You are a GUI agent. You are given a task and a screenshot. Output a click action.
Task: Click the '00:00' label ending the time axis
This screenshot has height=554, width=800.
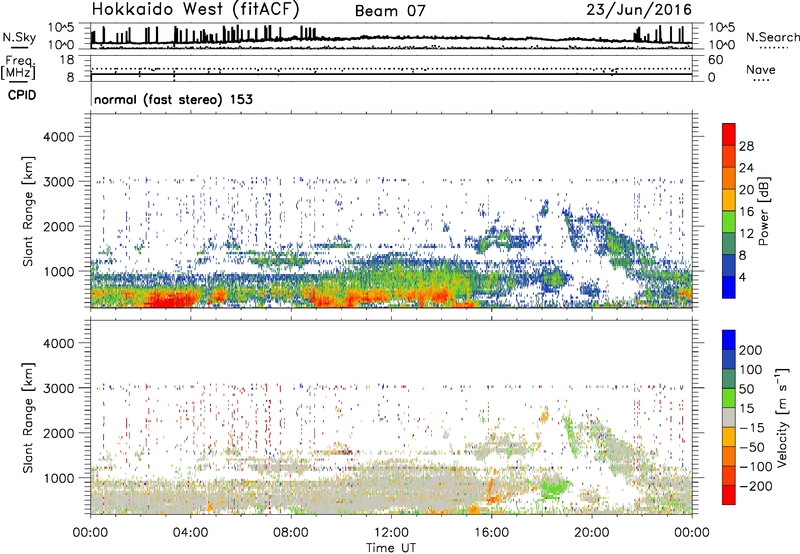pos(692,533)
